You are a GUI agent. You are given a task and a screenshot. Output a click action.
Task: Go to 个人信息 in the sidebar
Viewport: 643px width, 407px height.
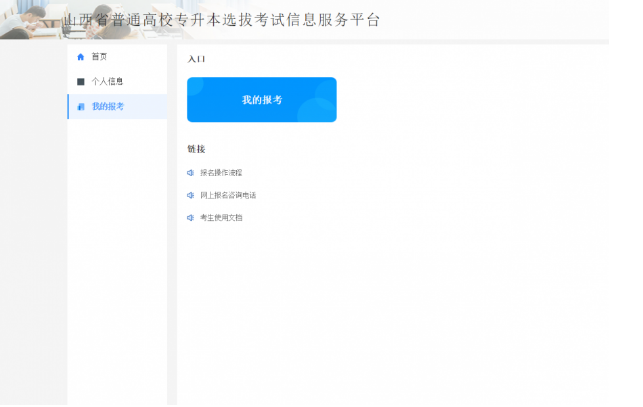(x=107, y=82)
